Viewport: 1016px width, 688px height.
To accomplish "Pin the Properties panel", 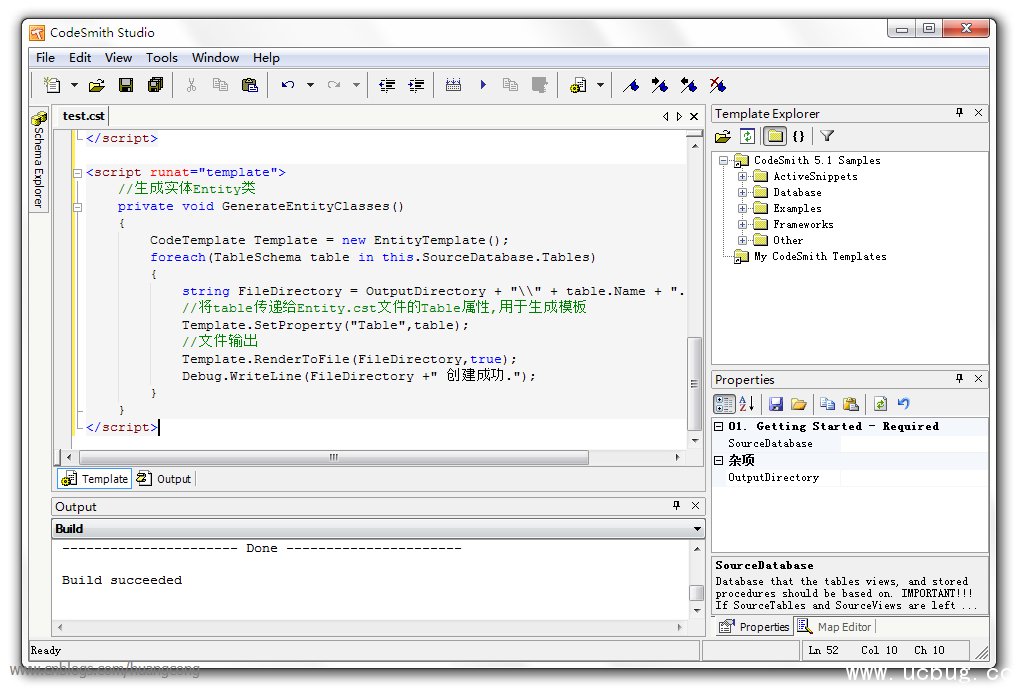I will pyautogui.click(x=959, y=378).
